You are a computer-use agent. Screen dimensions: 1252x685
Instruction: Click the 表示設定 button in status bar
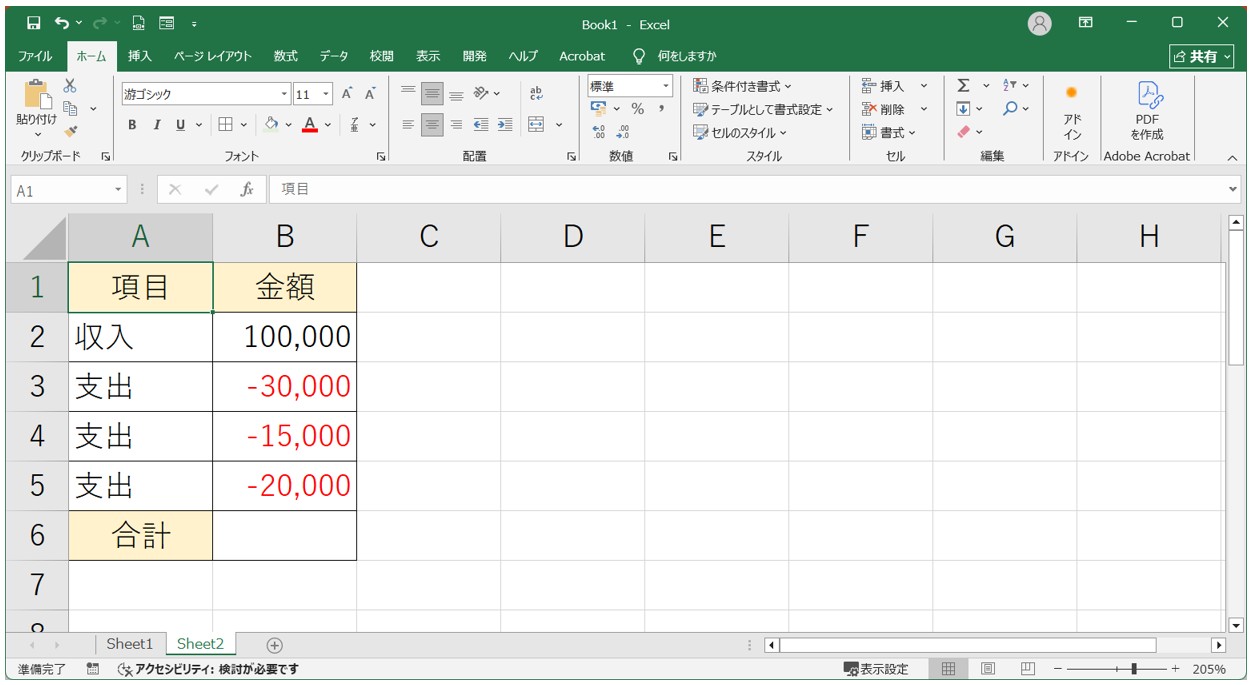click(x=876, y=669)
